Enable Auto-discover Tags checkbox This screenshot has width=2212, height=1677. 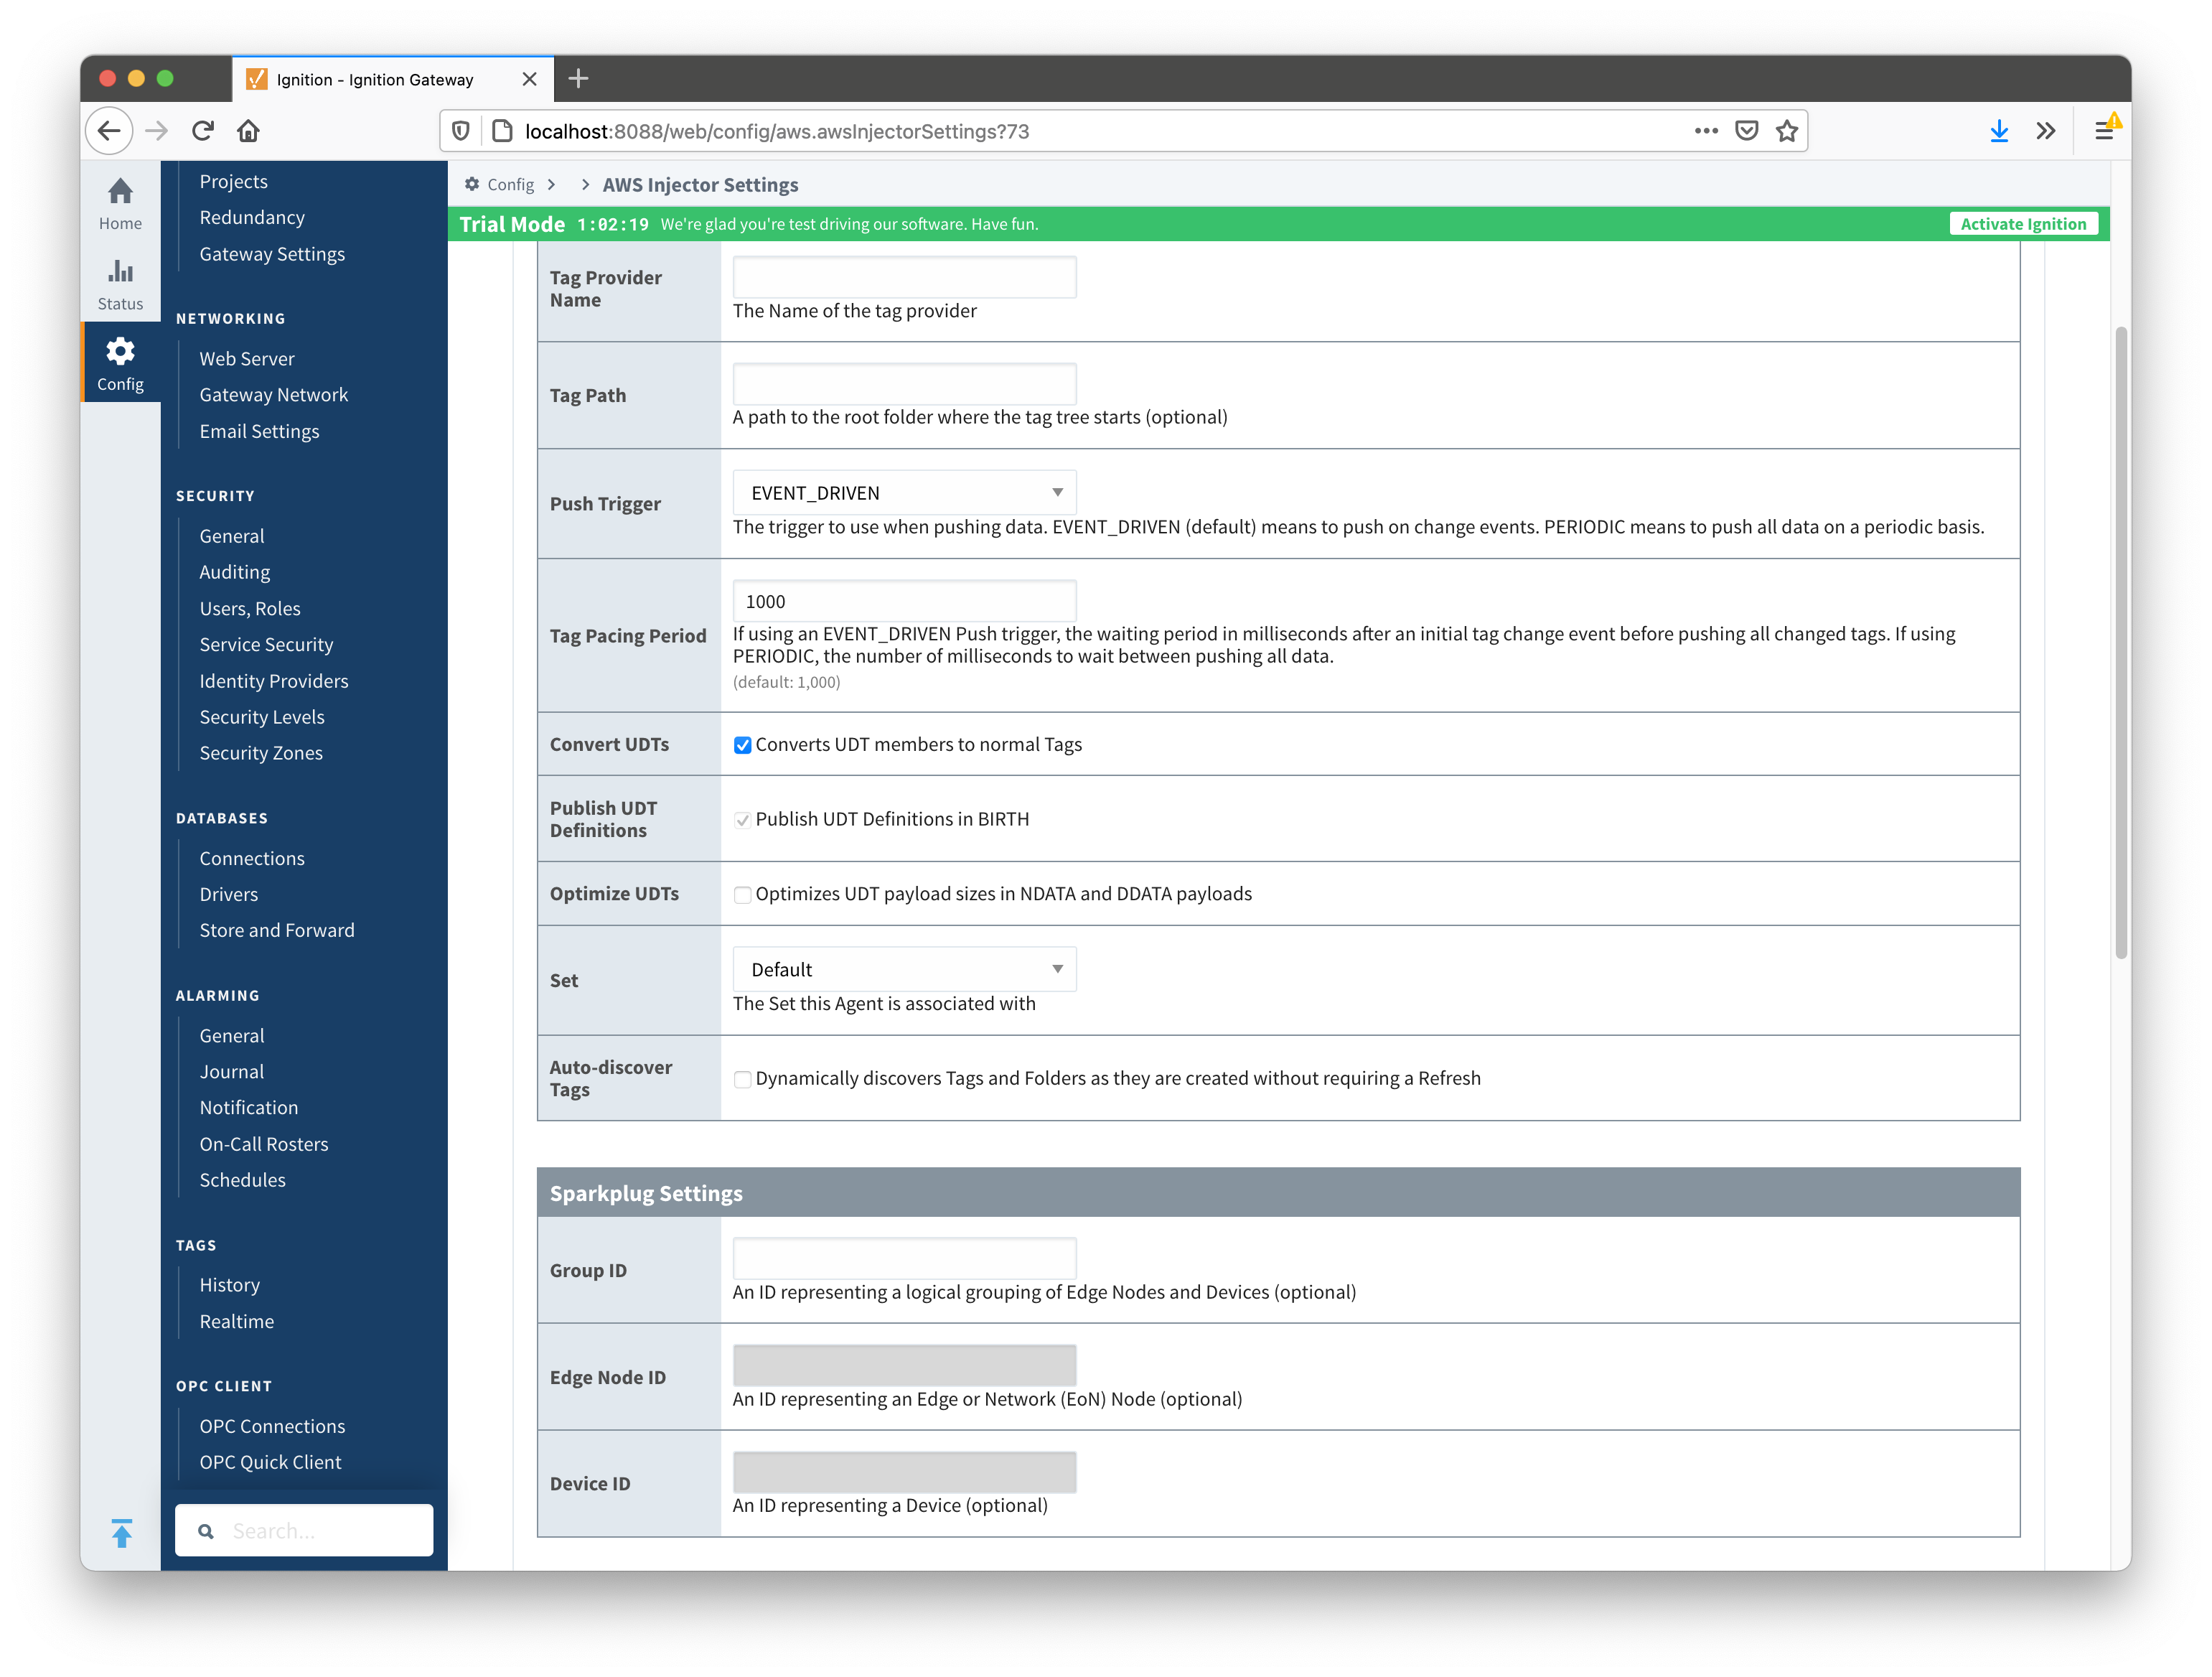[742, 1079]
